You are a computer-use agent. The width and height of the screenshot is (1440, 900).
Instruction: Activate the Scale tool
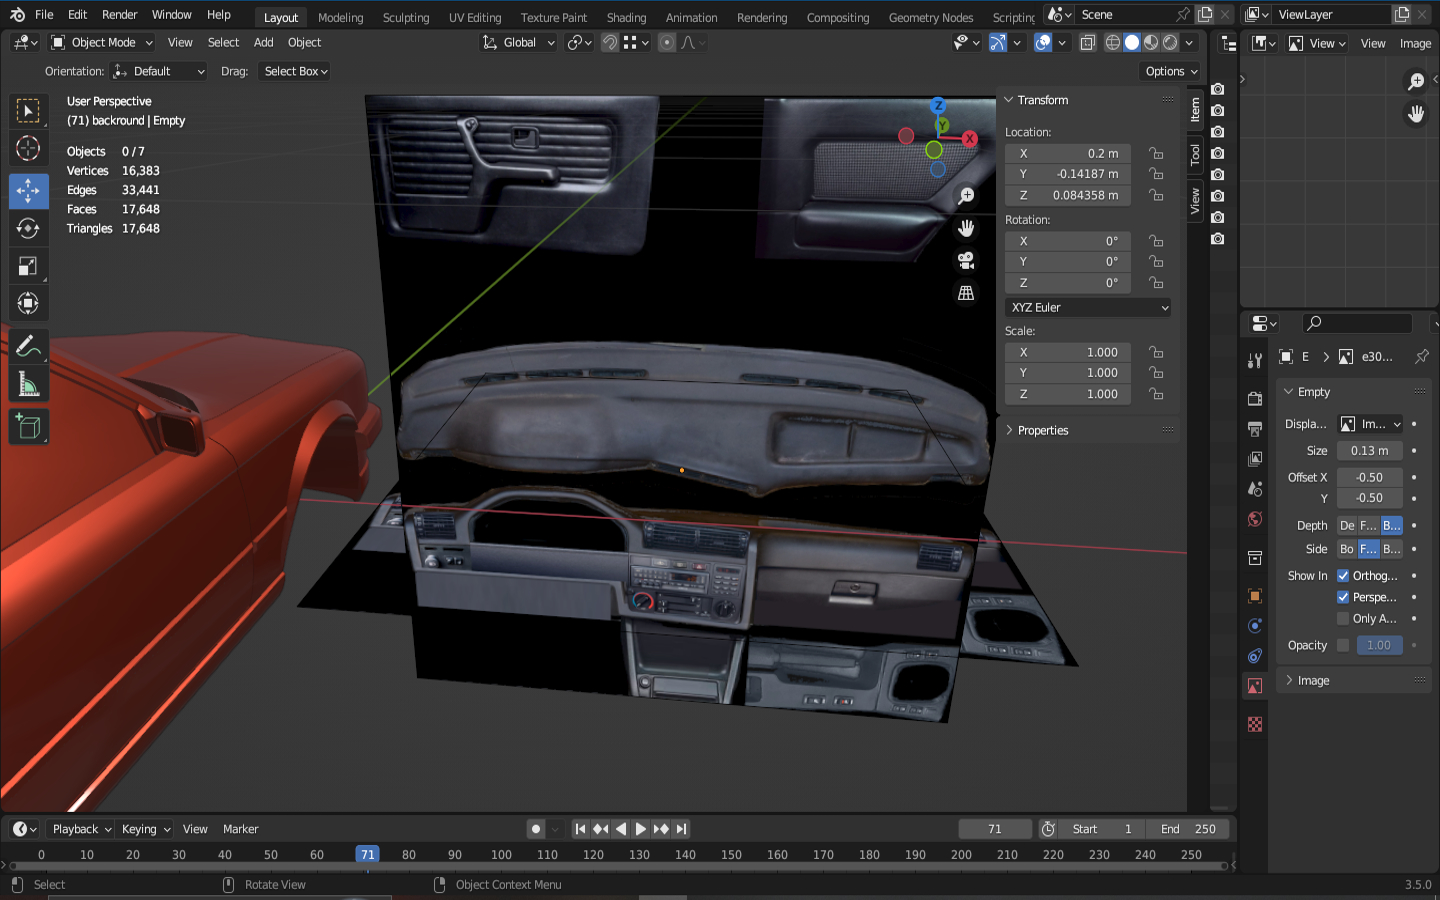coord(28,266)
